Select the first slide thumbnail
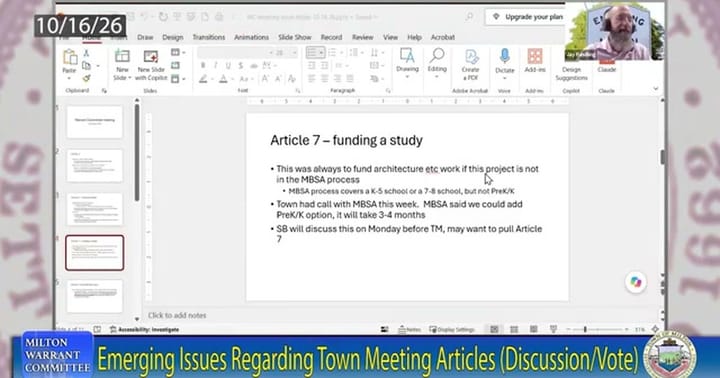The width and height of the screenshot is (720, 378). tap(95, 122)
